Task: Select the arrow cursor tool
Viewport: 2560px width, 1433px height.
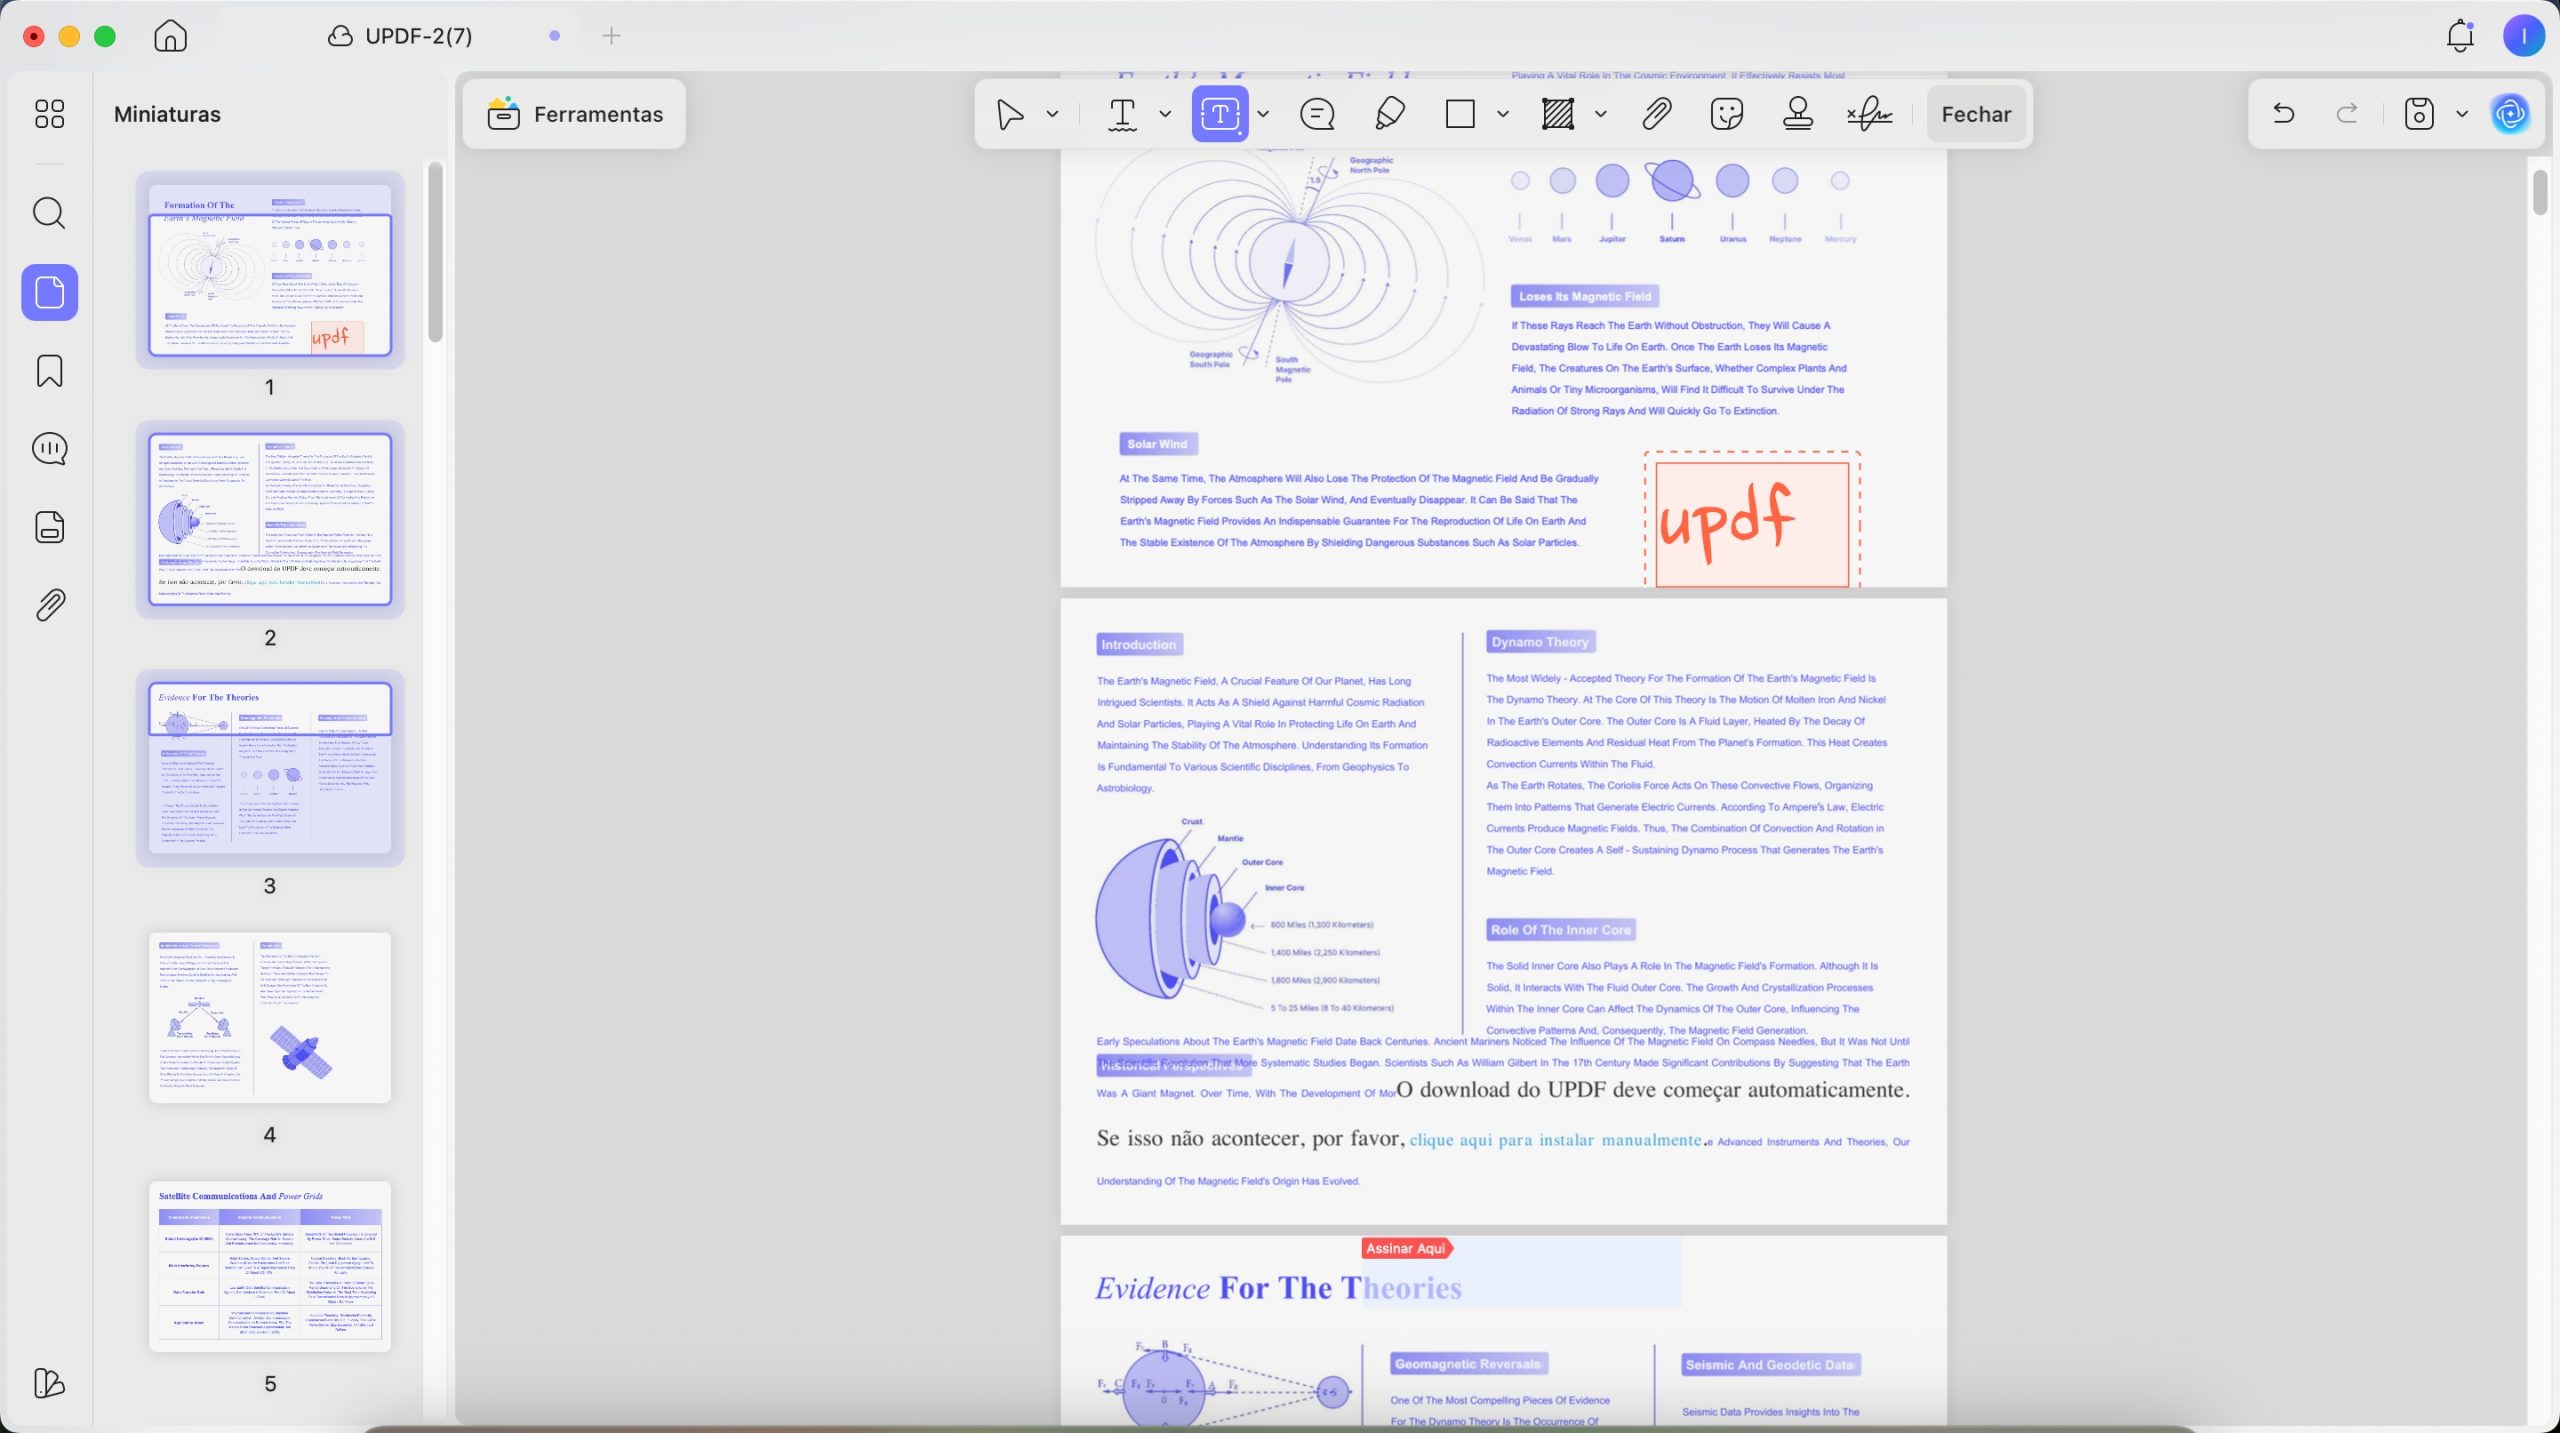Action: tap(1010, 114)
